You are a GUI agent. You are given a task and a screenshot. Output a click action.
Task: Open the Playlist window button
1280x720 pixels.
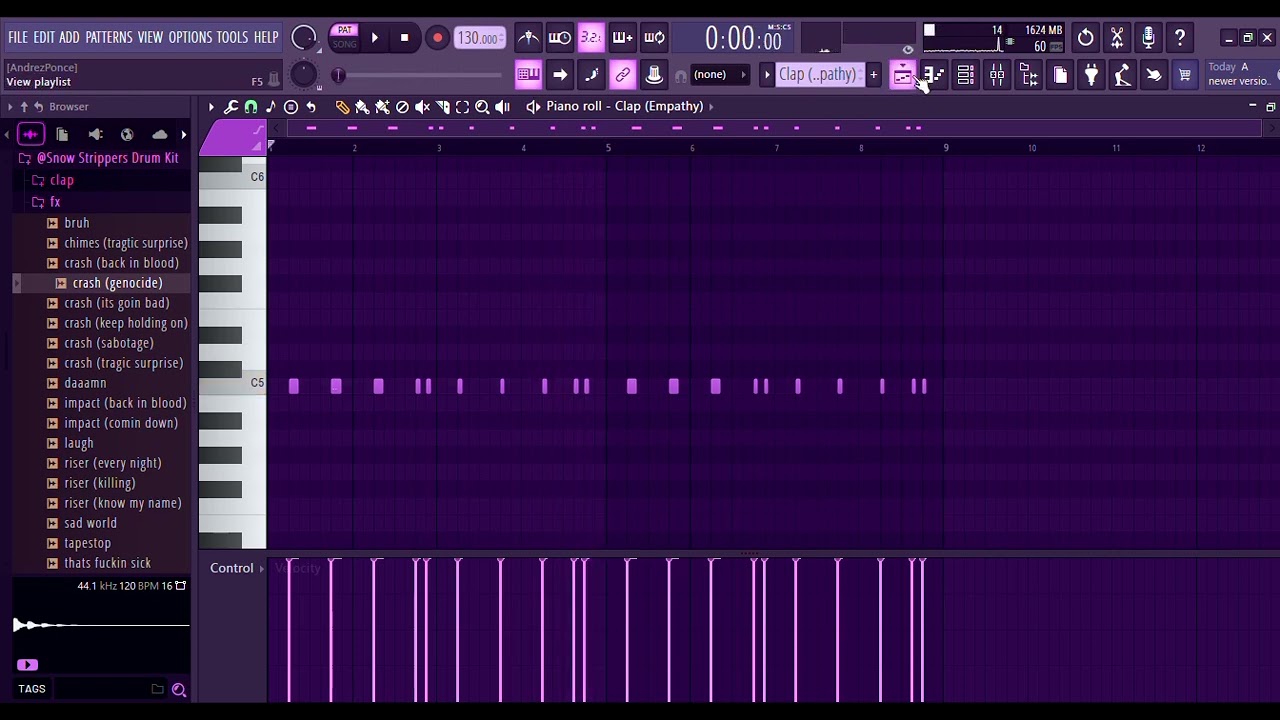(902, 74)
